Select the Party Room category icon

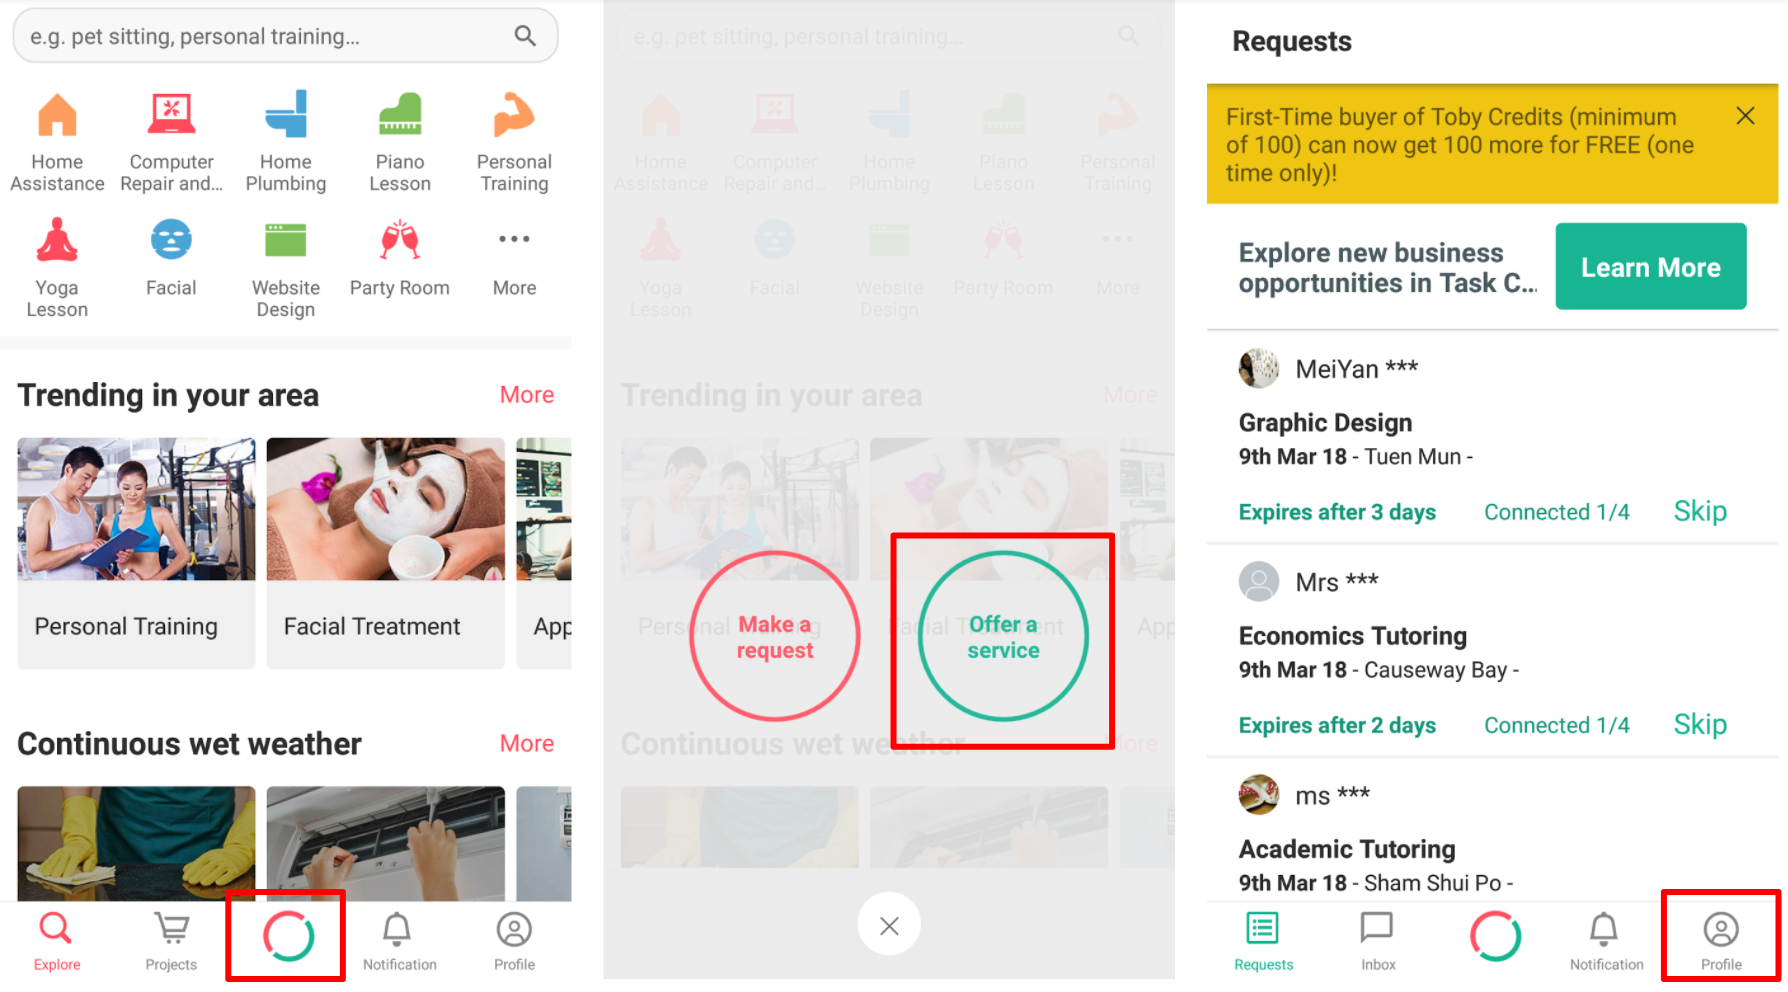[400, 240]
